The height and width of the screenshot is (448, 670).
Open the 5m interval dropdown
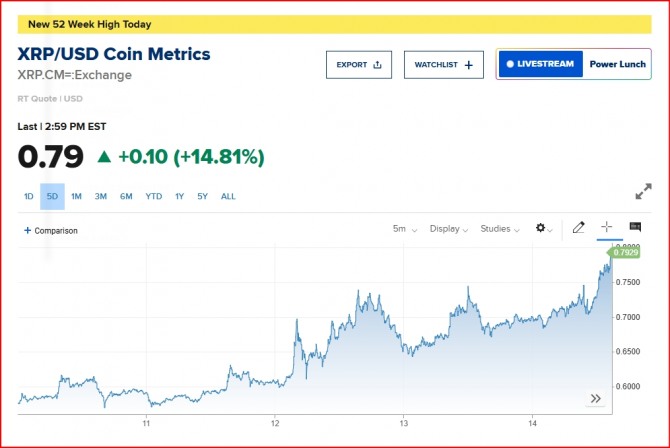pos(404,229)
